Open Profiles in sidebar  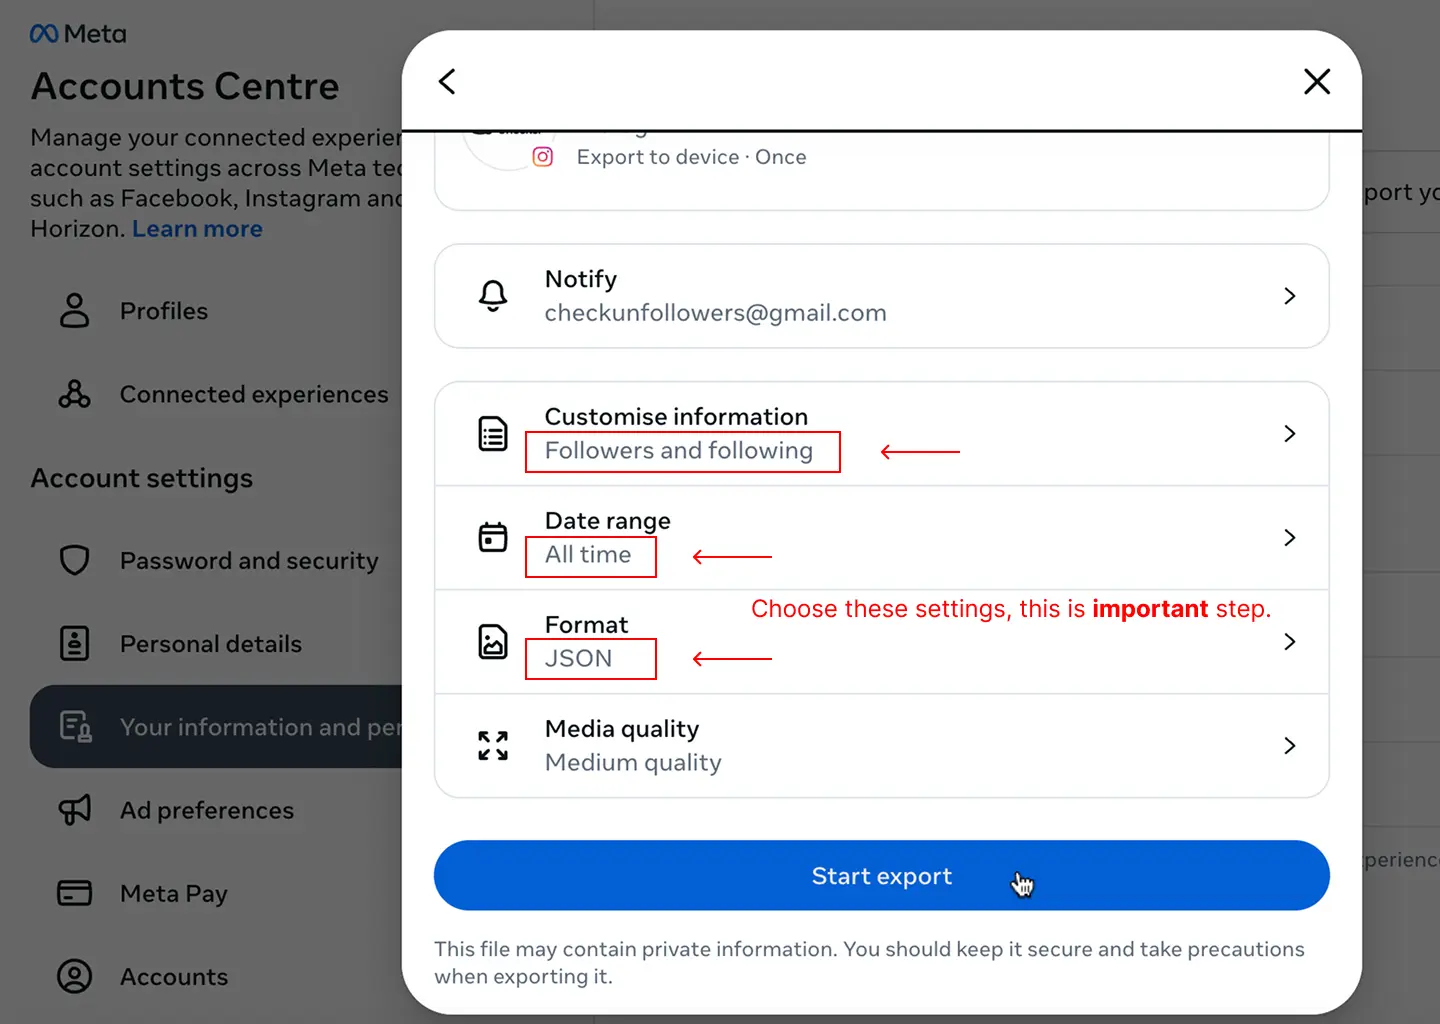[164, 311]
